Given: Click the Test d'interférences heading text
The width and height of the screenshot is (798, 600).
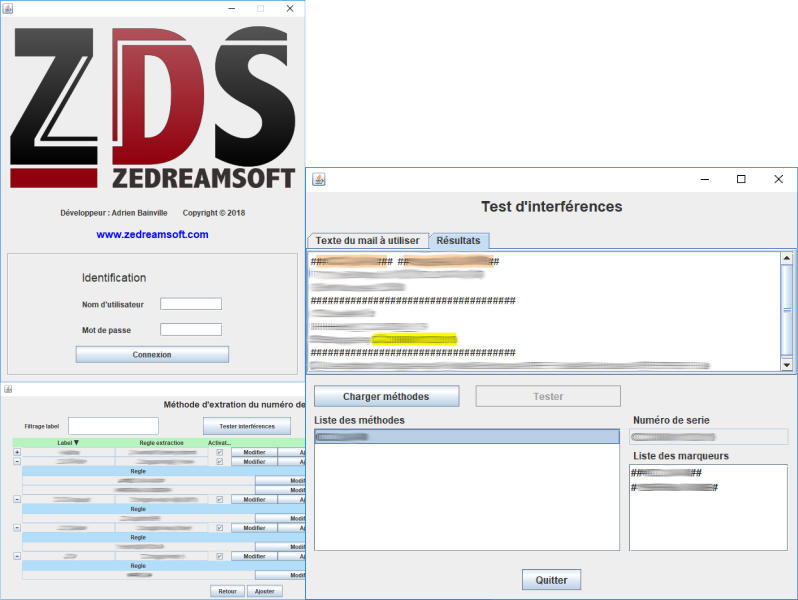Looking at the screenshot, I should coord(552,207).
